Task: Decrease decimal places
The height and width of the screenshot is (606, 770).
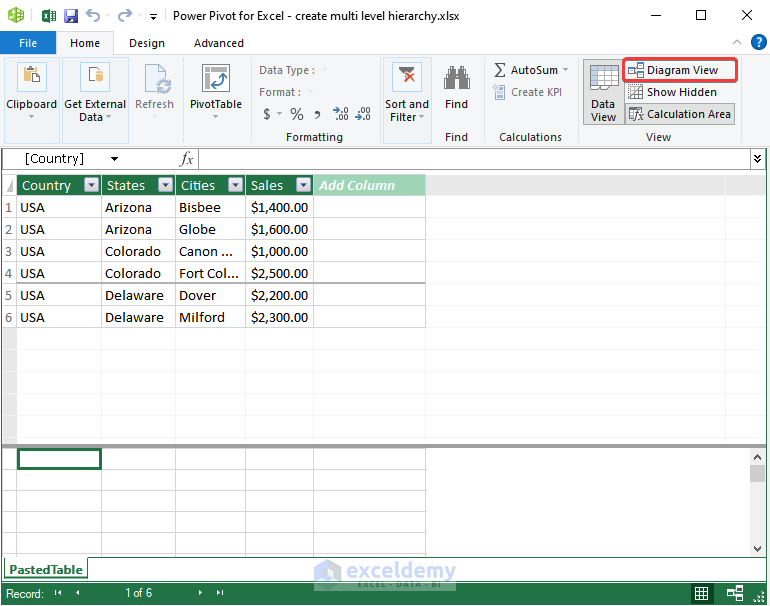Action: tap(363, 114)
